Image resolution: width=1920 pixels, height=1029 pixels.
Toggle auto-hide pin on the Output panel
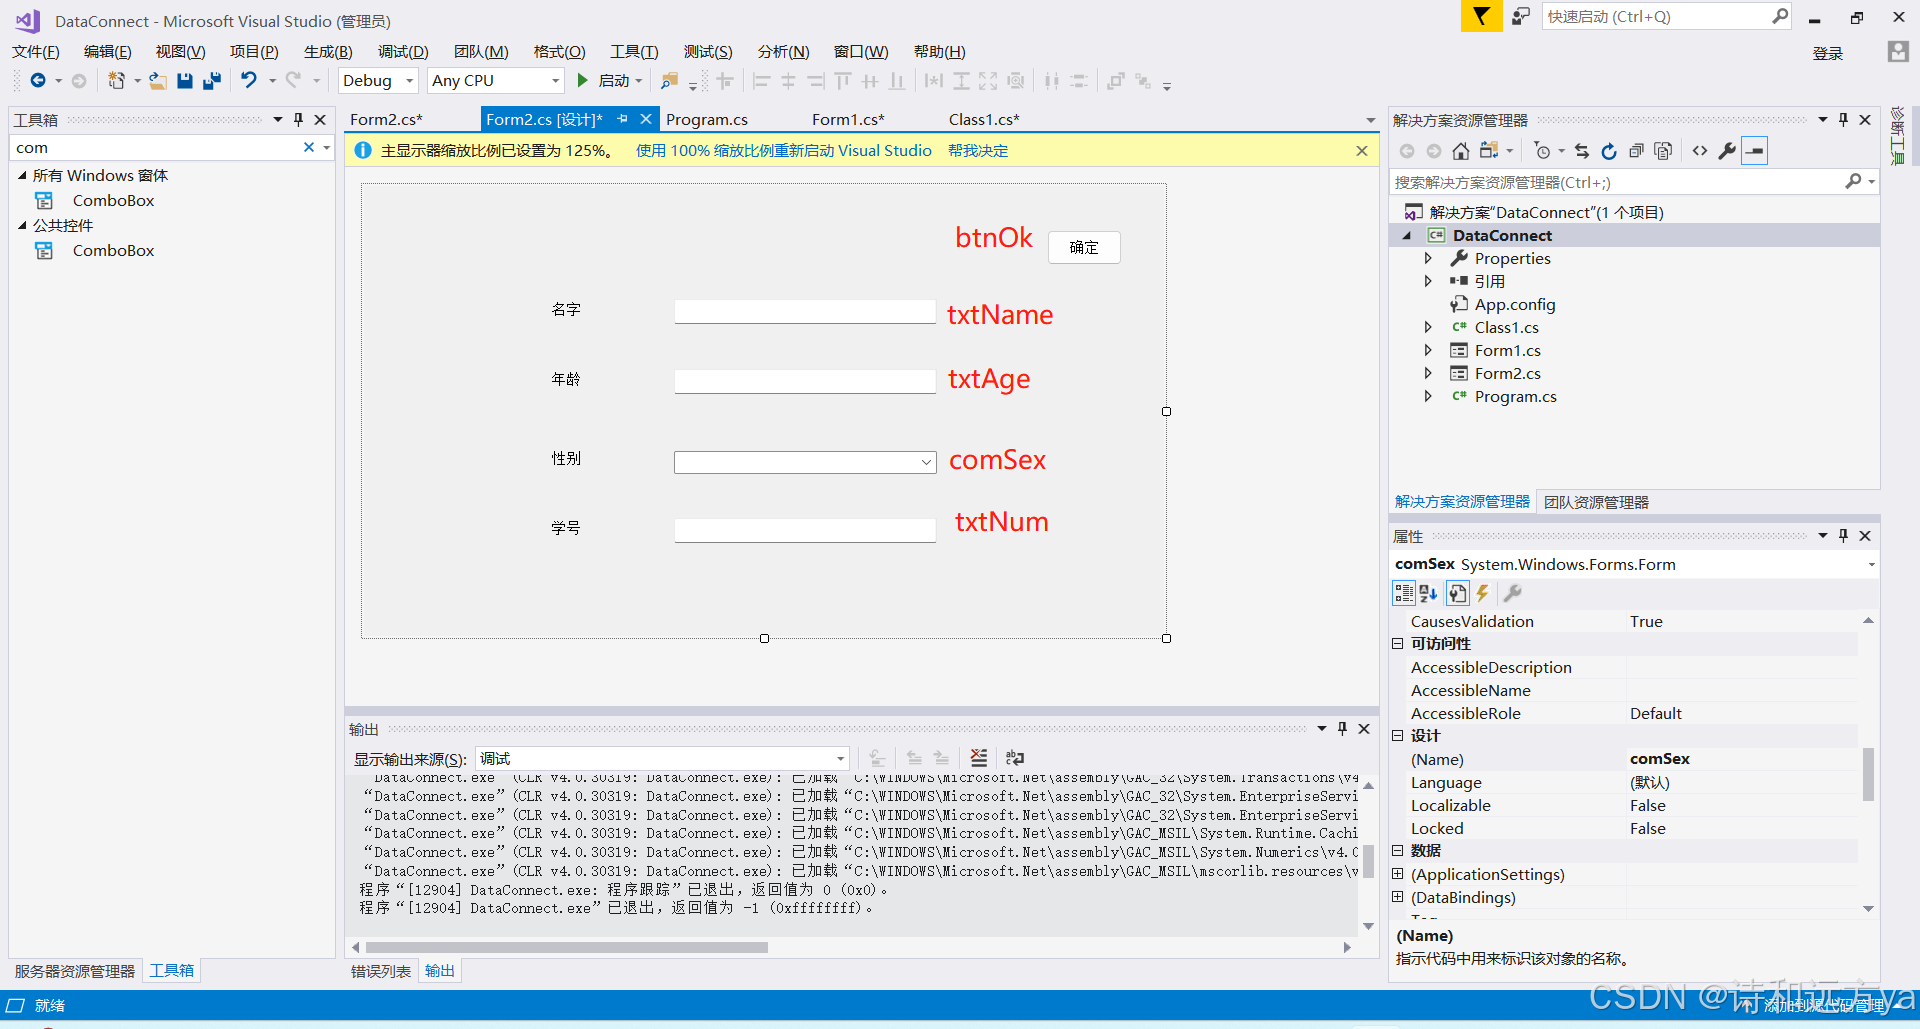(1343, 729)
